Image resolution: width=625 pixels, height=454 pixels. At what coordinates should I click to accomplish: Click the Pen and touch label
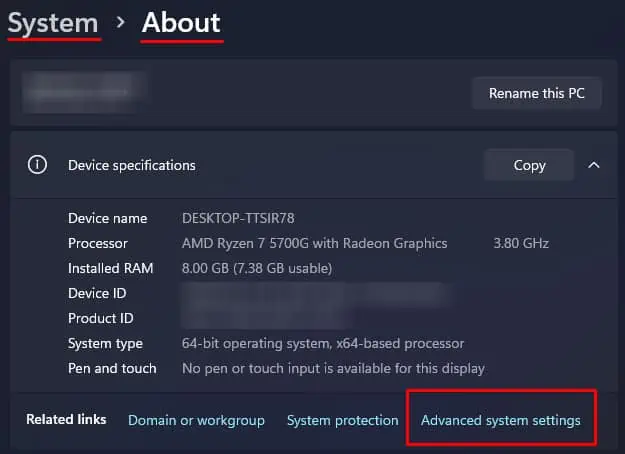tap(112, 368)
